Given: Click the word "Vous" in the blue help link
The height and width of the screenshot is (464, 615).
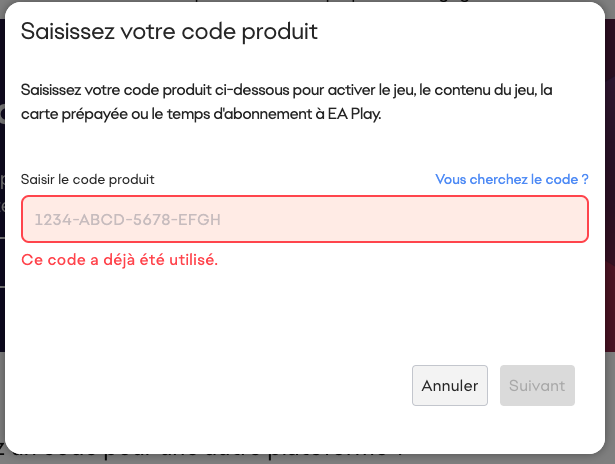Looking at the screenshot, I should (x=451, y=180).
